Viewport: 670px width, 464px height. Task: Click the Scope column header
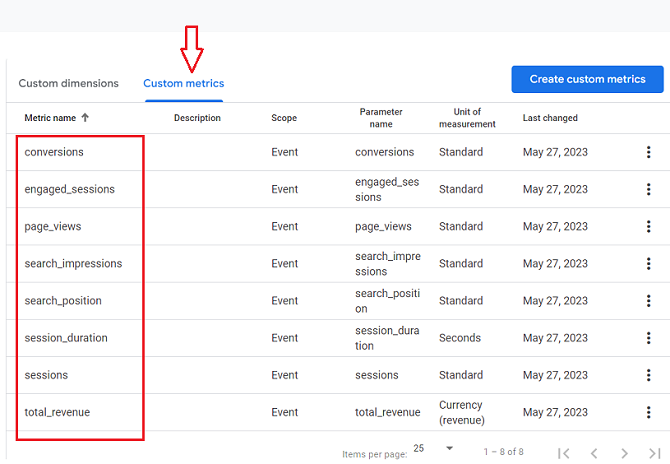pos(284,118)
